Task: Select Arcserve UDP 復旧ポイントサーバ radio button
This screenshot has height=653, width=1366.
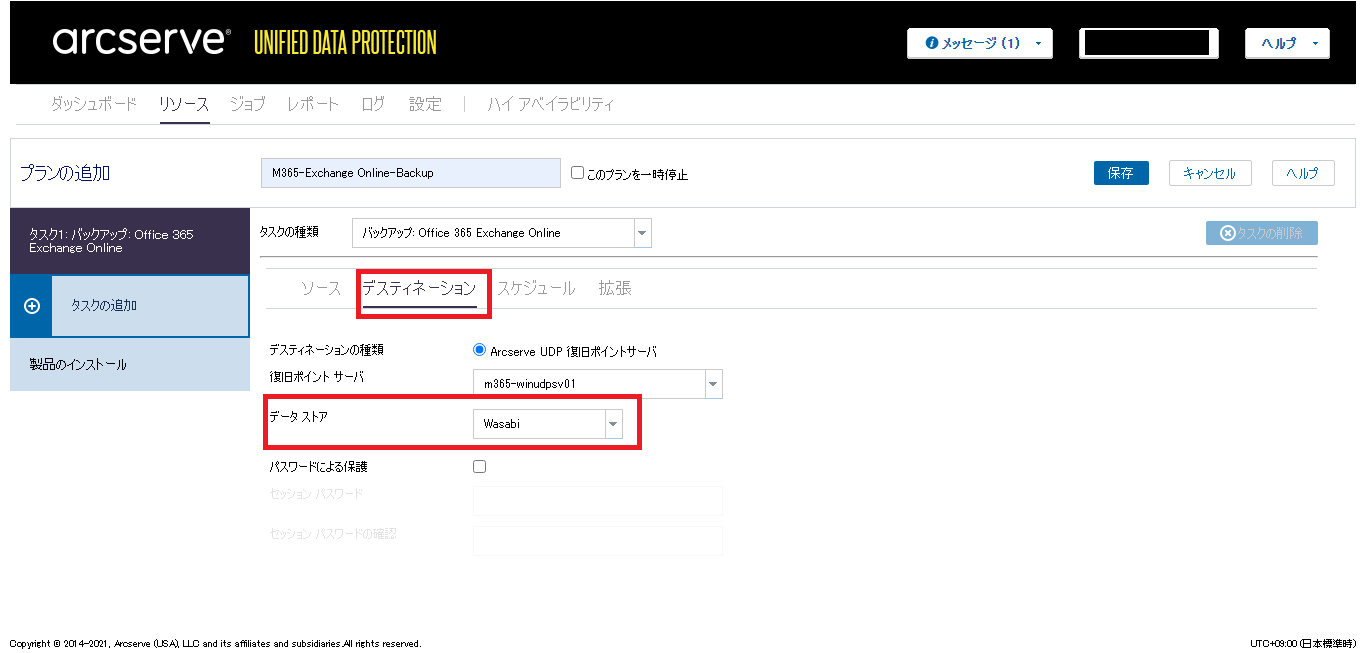Action: coord(479,351)
